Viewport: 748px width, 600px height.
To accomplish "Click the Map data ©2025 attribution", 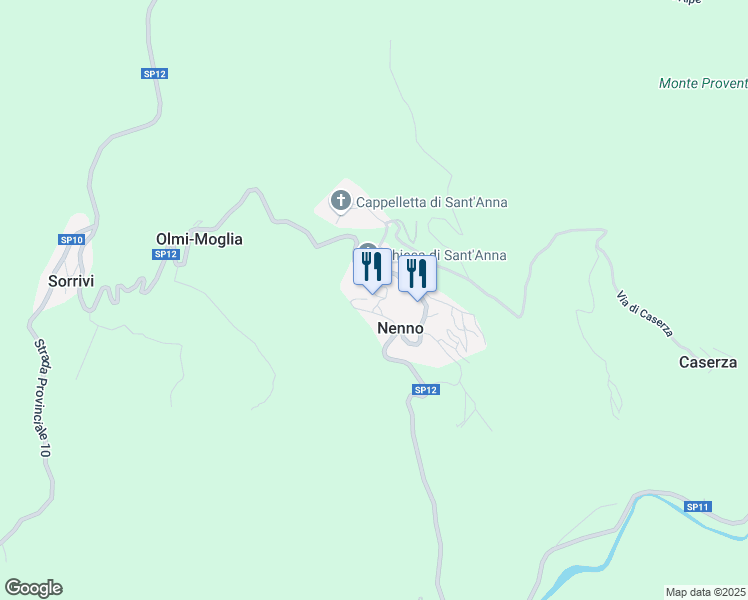I will point(706,592).
